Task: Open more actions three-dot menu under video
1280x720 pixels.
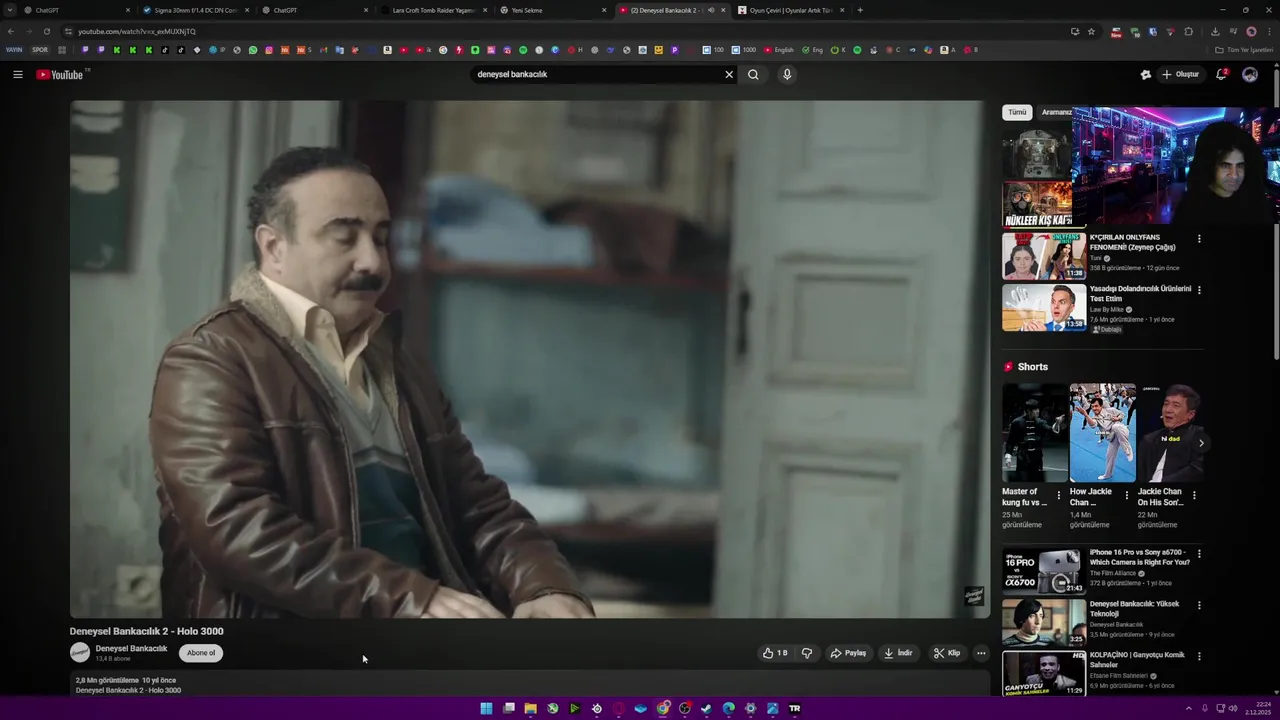Action: tap(981, 653)
